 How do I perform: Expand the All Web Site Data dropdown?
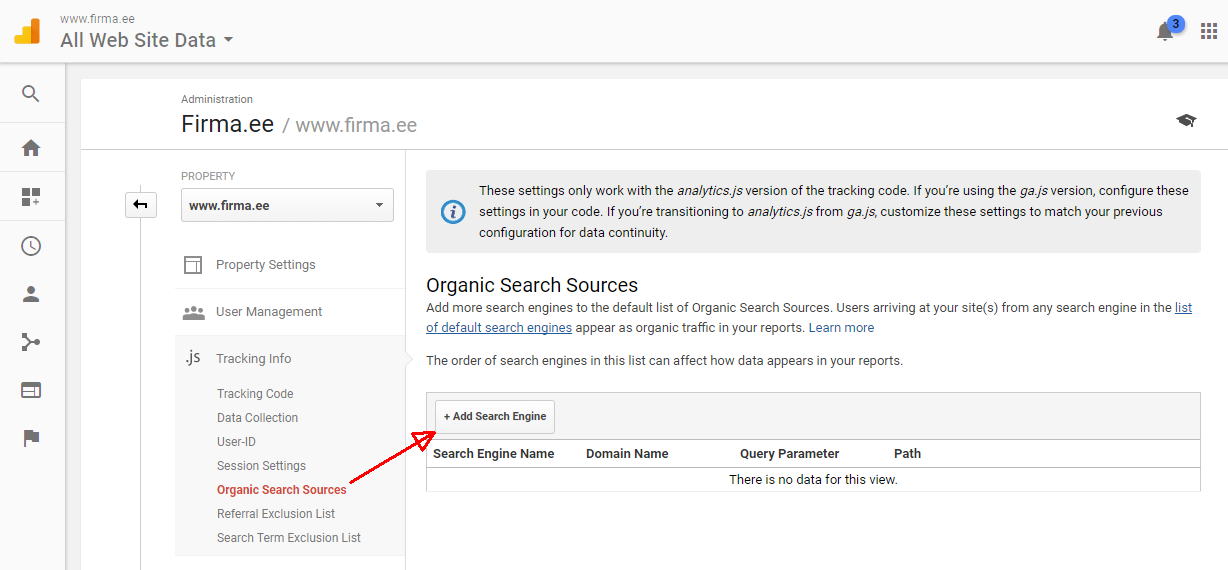point(146,41)
